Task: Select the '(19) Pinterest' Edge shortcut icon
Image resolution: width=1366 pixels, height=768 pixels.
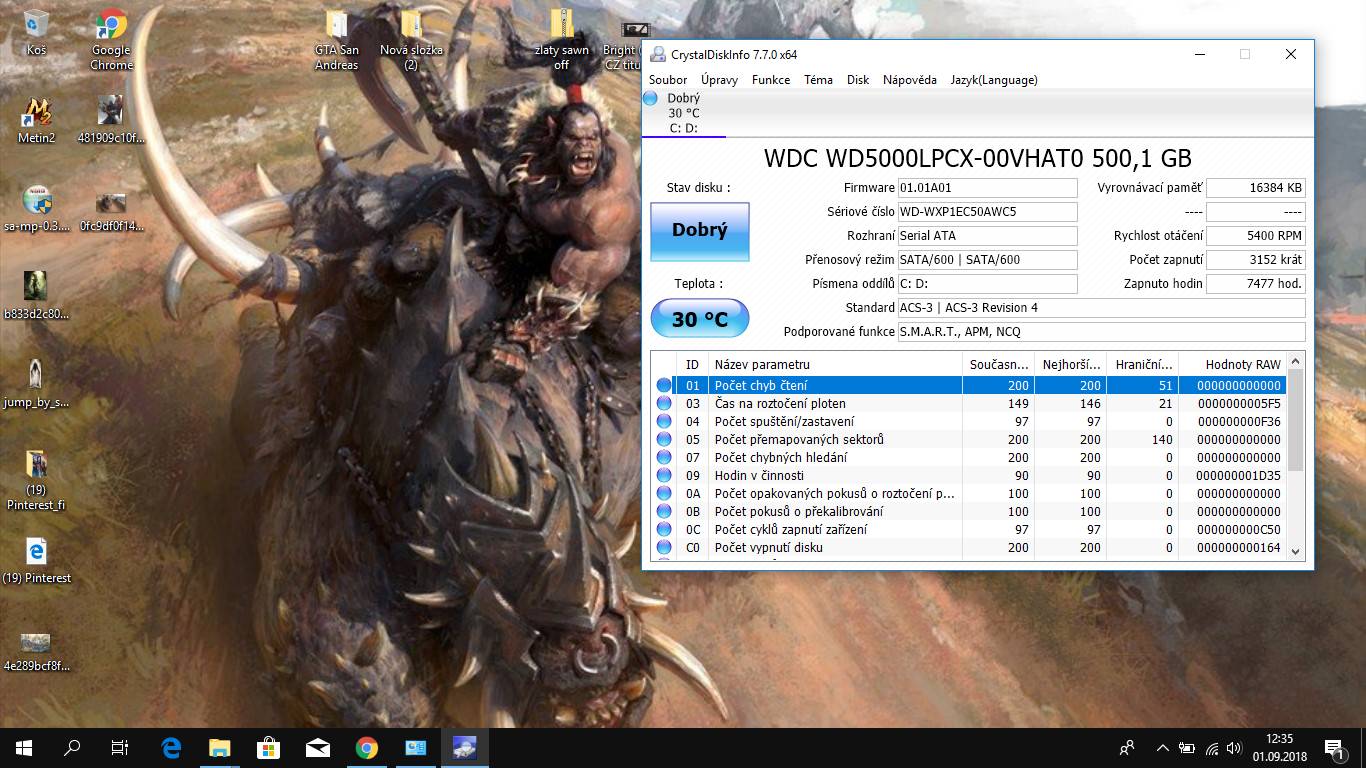Action: tap(36, 561)
